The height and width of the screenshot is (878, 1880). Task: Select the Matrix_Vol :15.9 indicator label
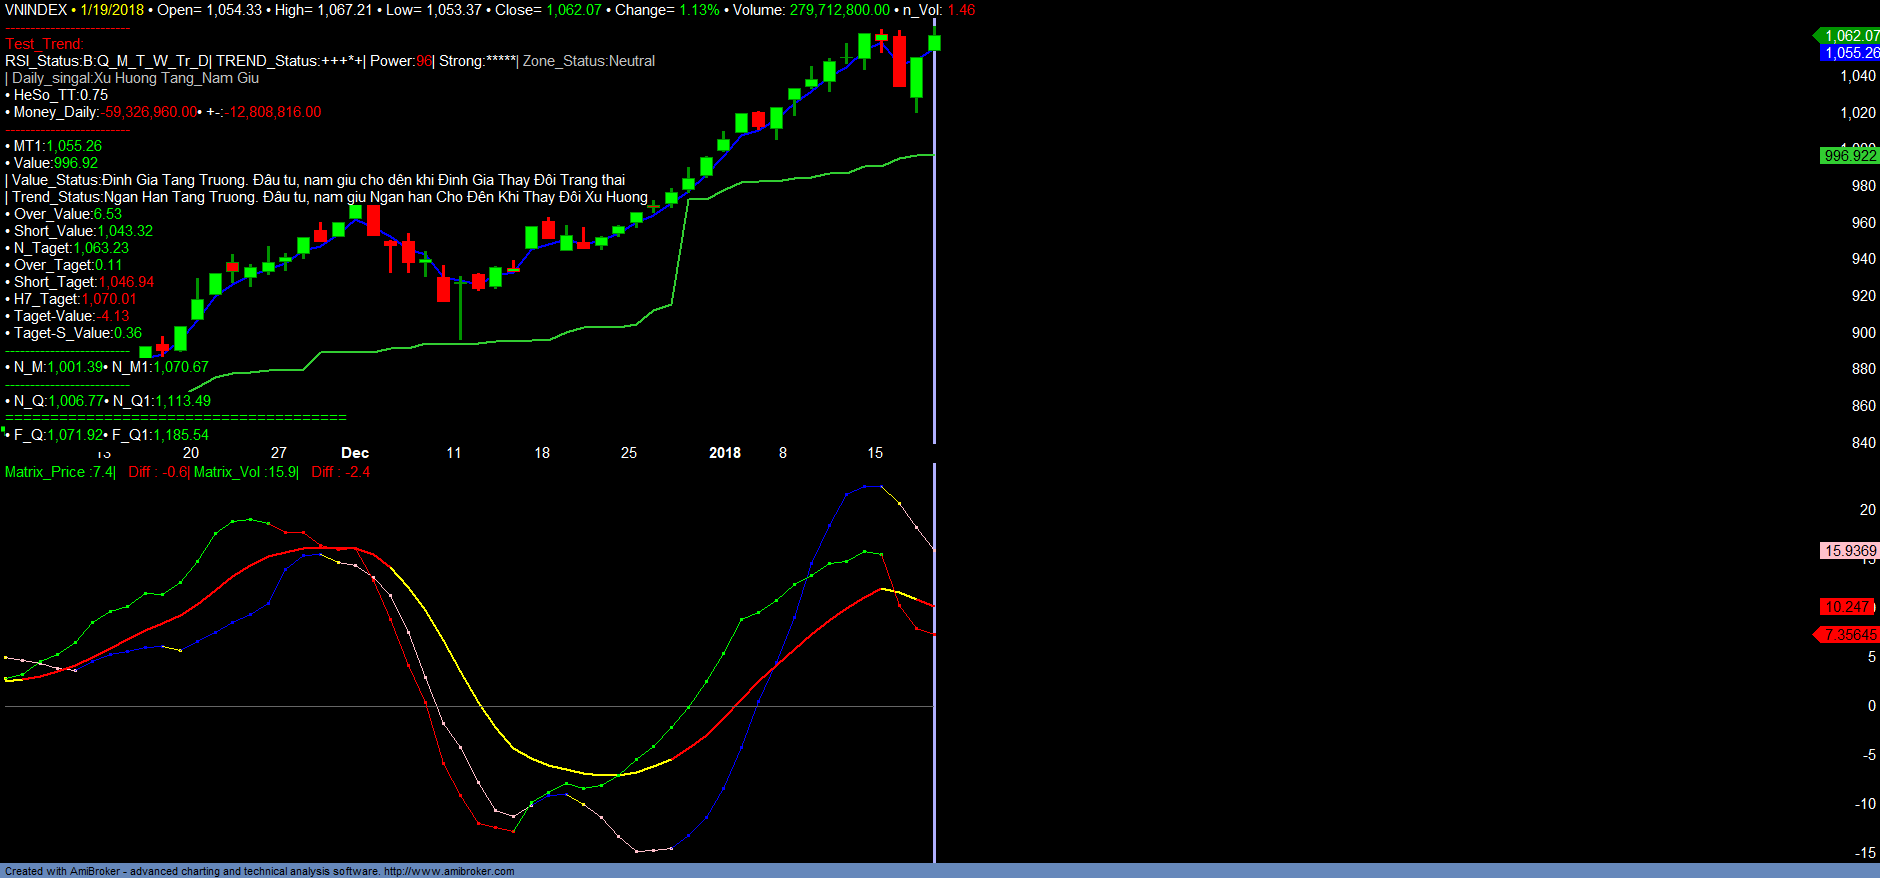coord(245,472)
